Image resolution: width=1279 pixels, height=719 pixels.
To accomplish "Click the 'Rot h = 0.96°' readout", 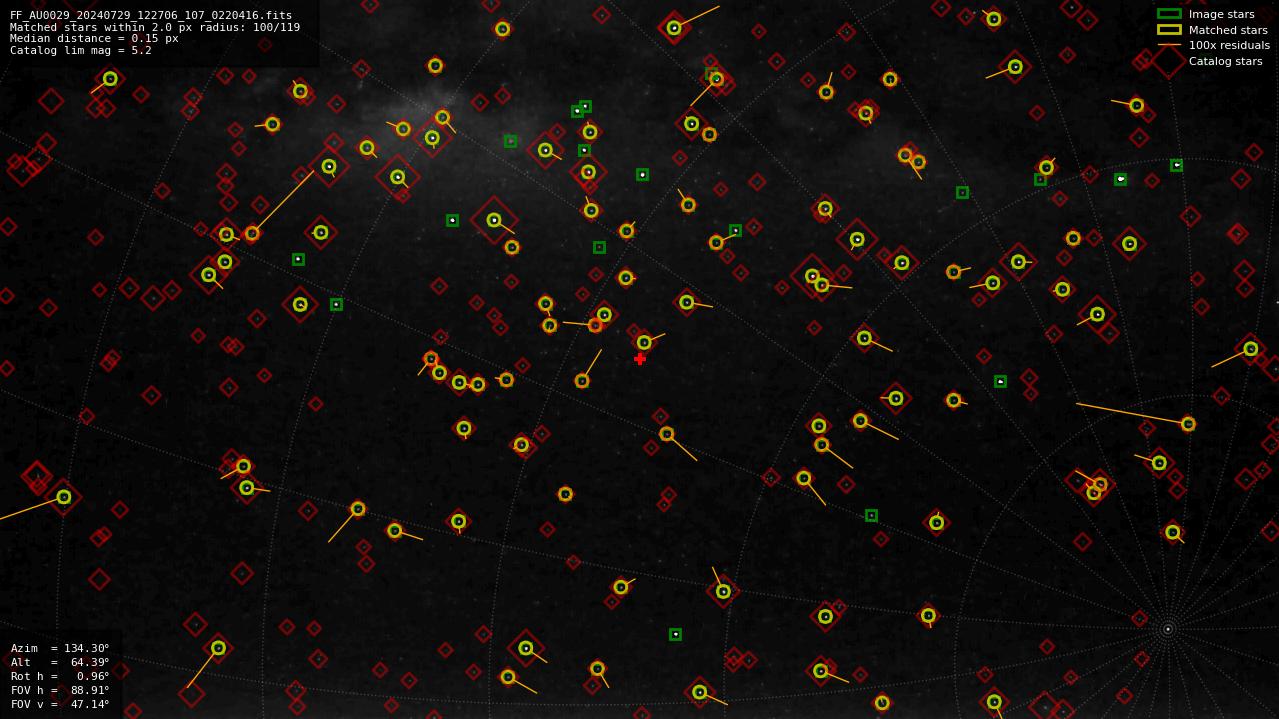I will [x=60, y=676].
